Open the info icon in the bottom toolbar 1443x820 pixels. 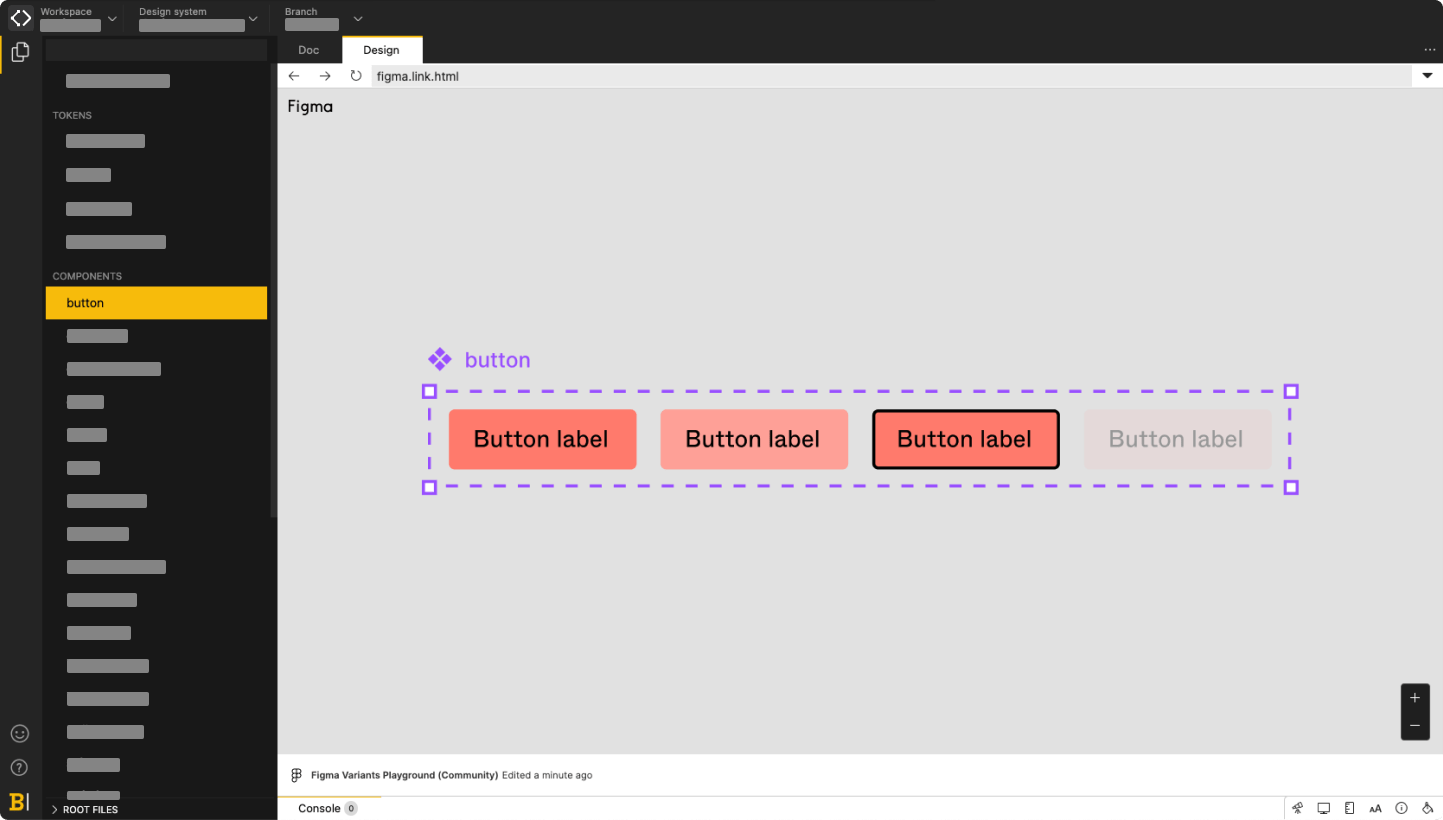[x=1401, y=808]
